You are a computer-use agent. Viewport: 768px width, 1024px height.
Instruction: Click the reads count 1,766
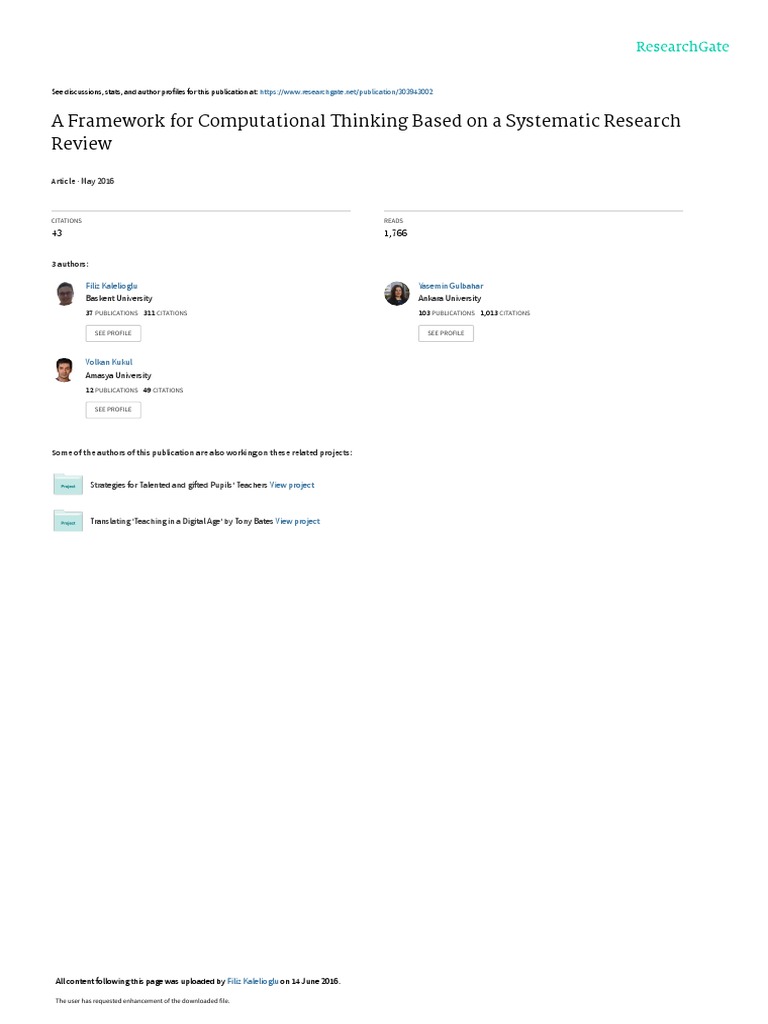click(396, 233)
